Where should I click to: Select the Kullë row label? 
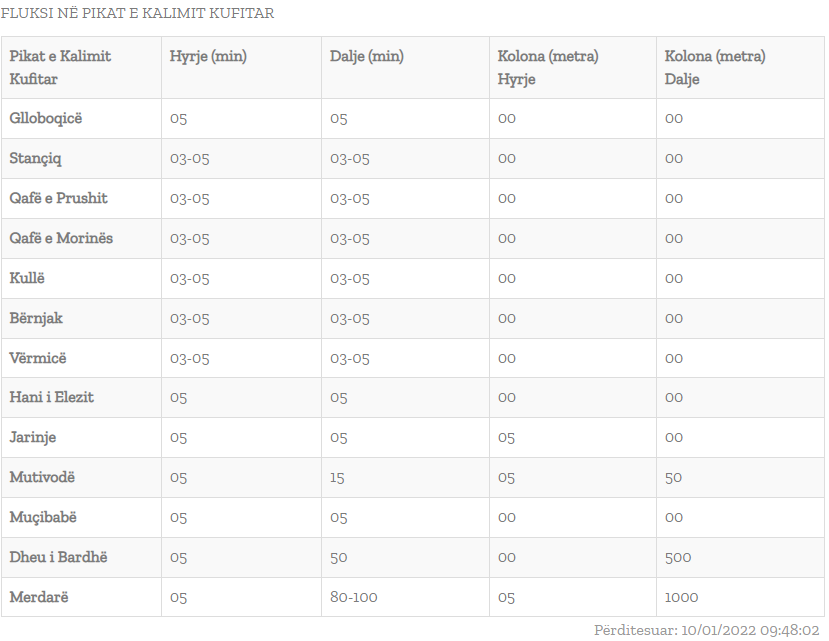tap(27, 278)
